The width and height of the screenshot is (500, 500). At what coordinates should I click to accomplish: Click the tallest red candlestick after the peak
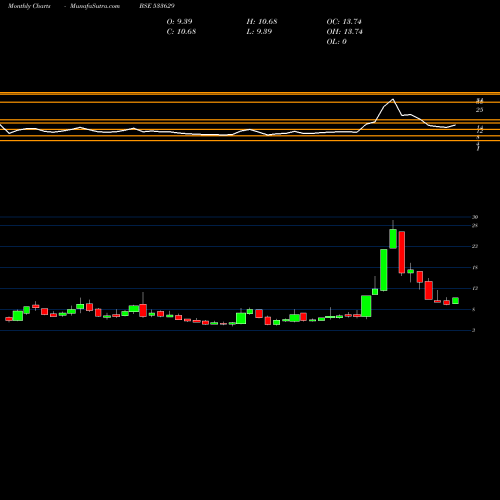pyautogui.click(x=402, y=252)
